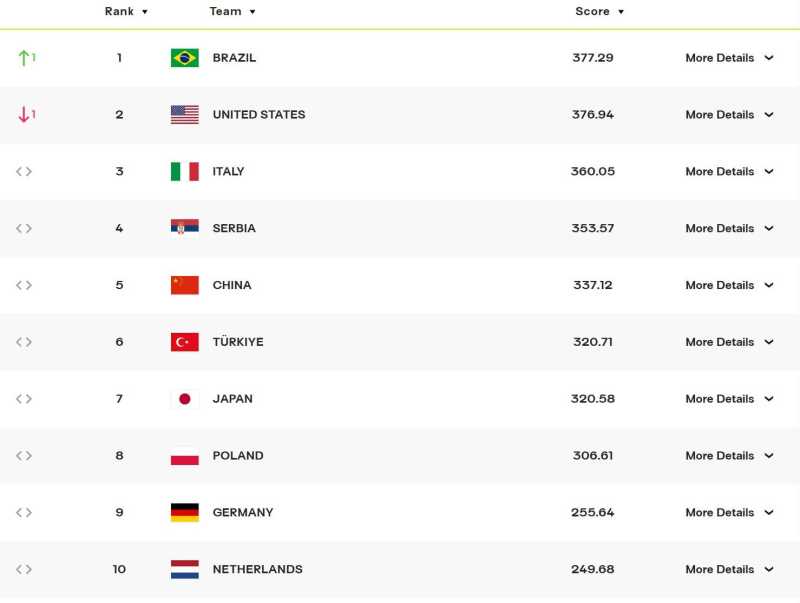Click the Brazil flag icon
The height and width of the screenshot is (603, 800).
tap(184, 58)
